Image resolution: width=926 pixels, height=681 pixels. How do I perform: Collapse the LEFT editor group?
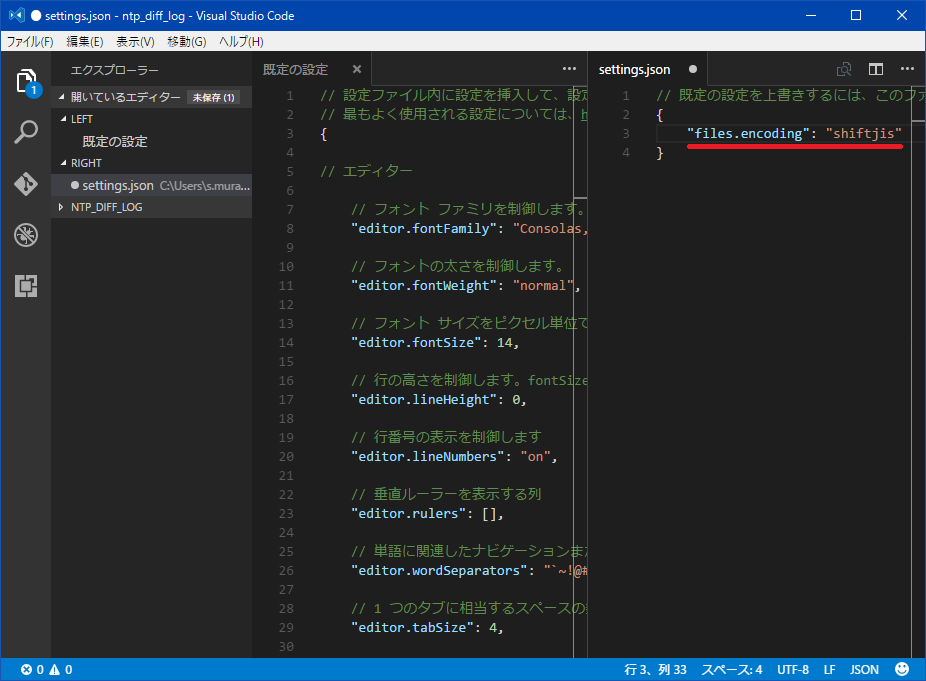64,119
